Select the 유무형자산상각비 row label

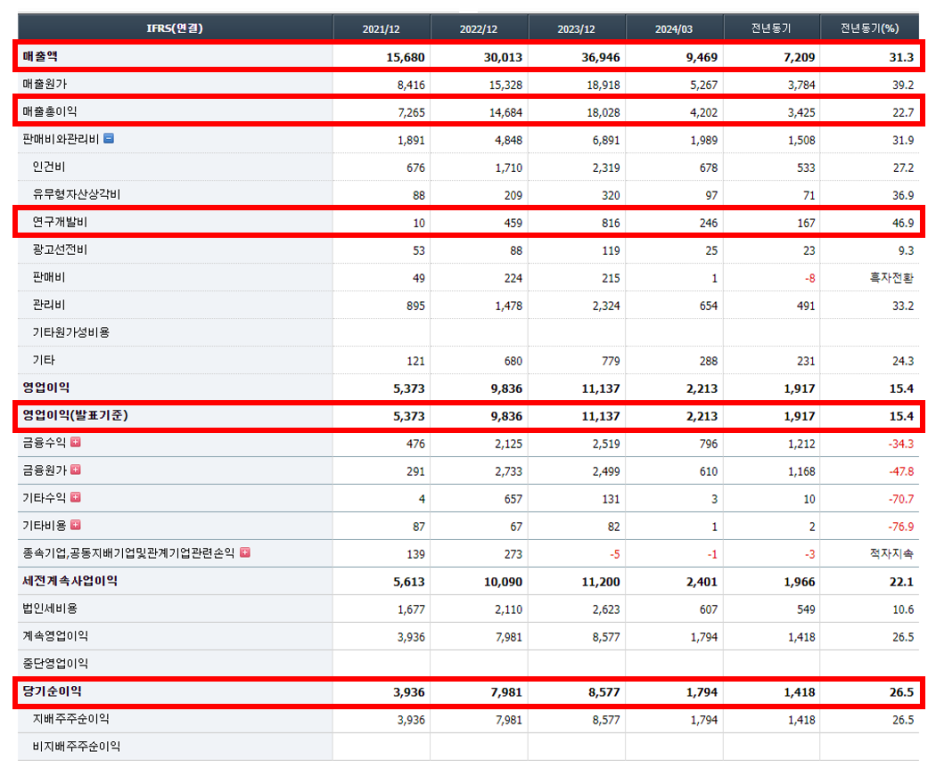(x=76, y=194)
